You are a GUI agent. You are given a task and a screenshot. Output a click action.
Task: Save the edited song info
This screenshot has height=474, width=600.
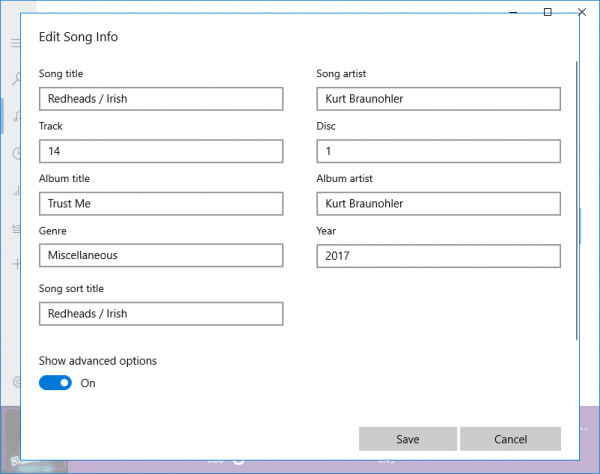point(407,439)
